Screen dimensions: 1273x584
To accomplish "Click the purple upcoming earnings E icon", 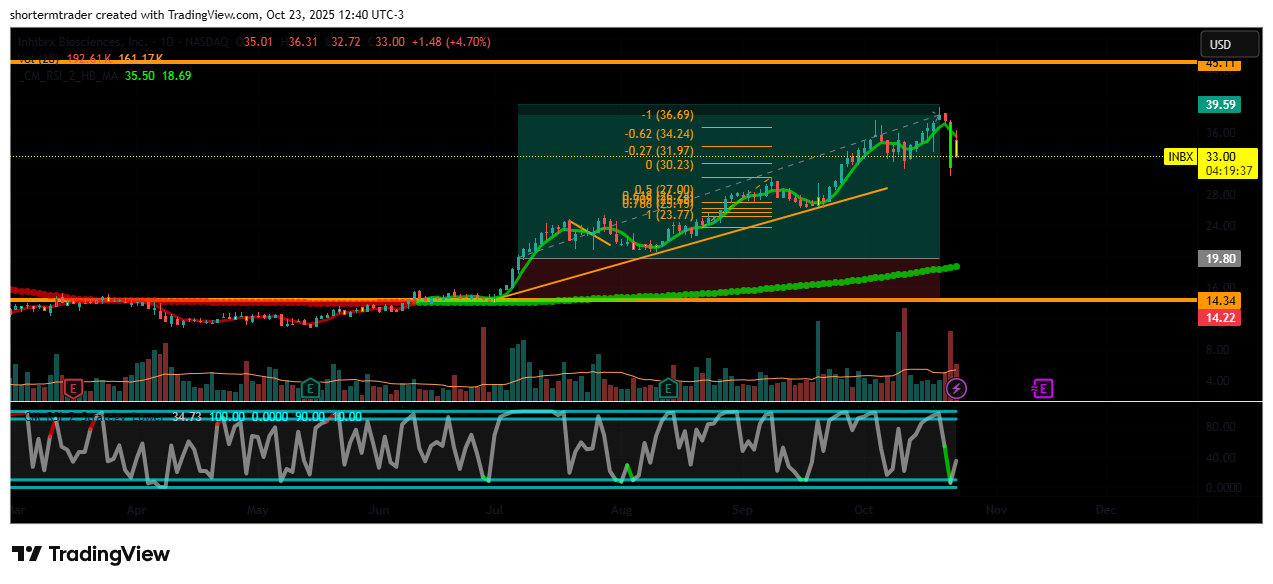I will click(1042, 387).
